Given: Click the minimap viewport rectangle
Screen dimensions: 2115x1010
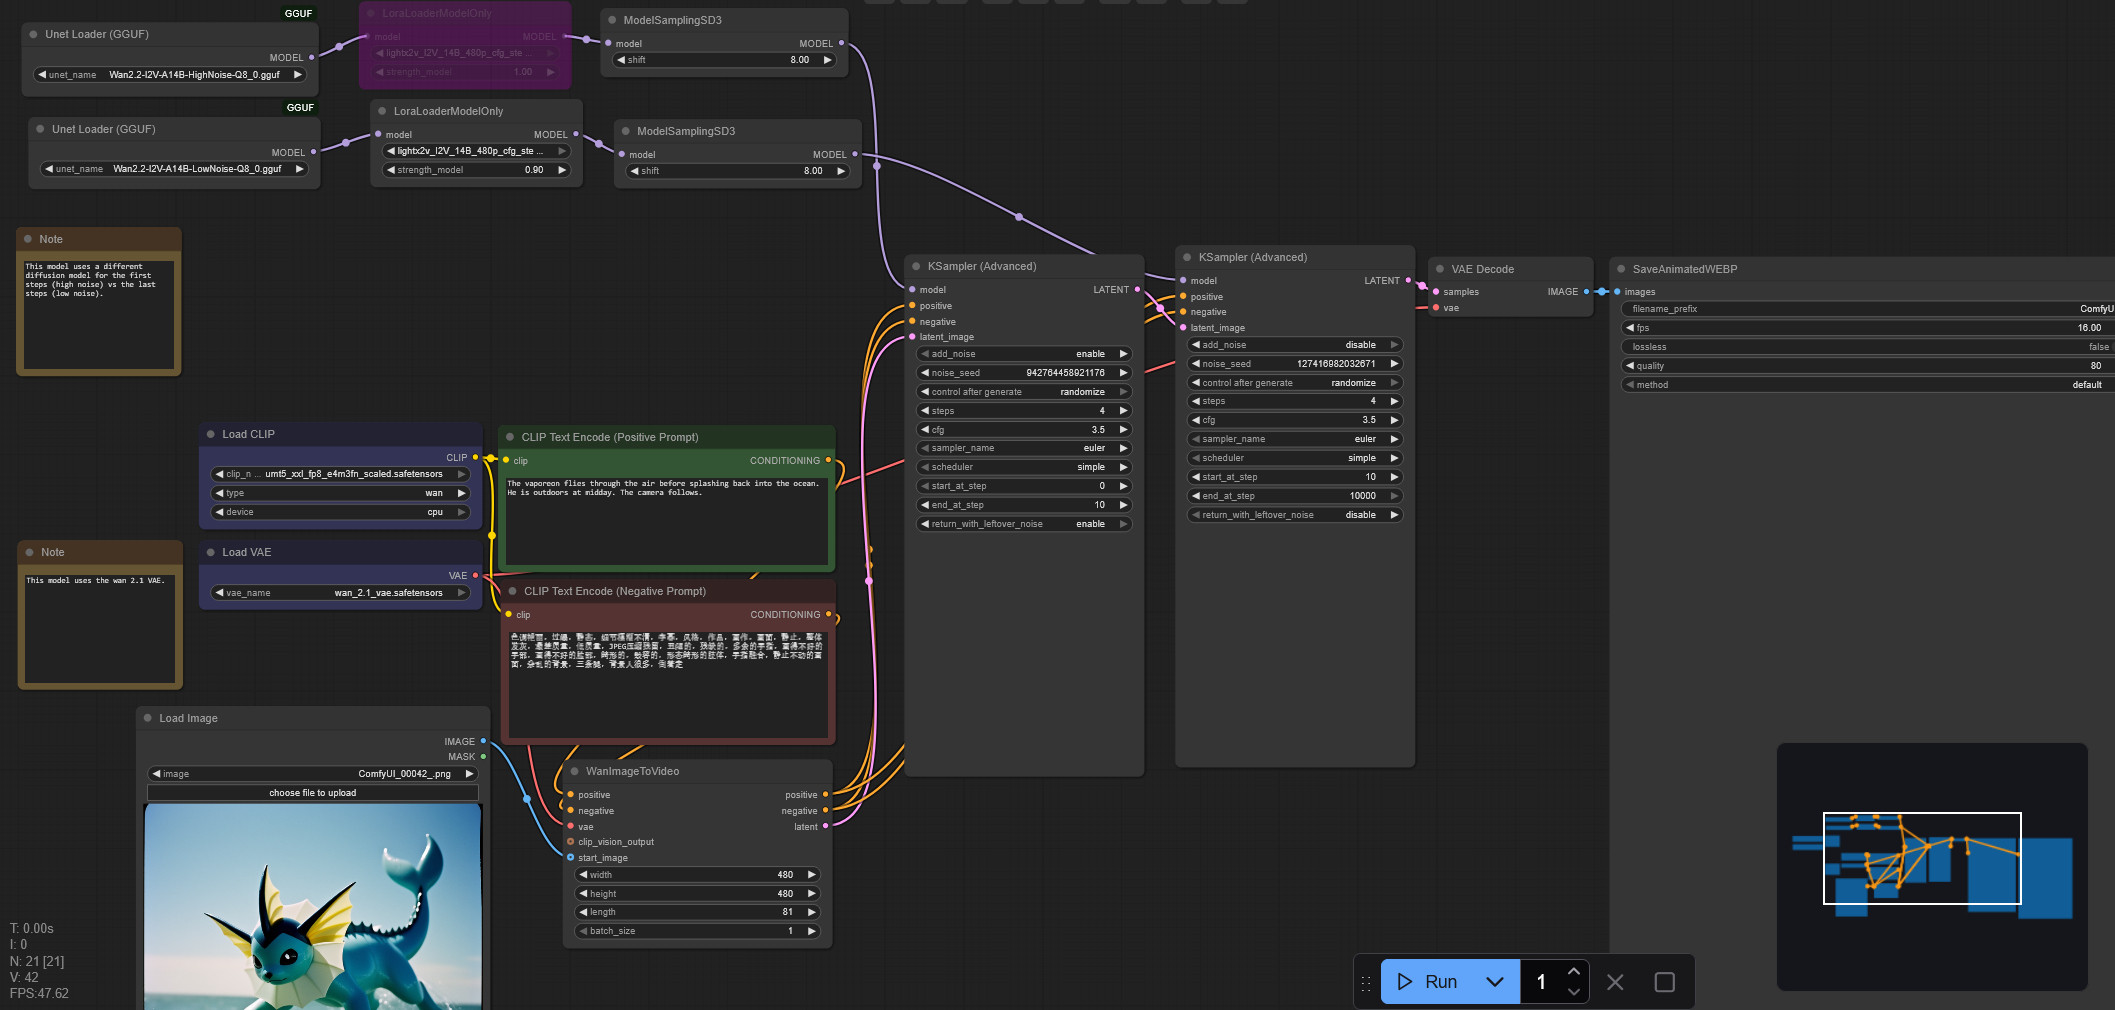Looking at the screenshot, I should (1922, 858).
